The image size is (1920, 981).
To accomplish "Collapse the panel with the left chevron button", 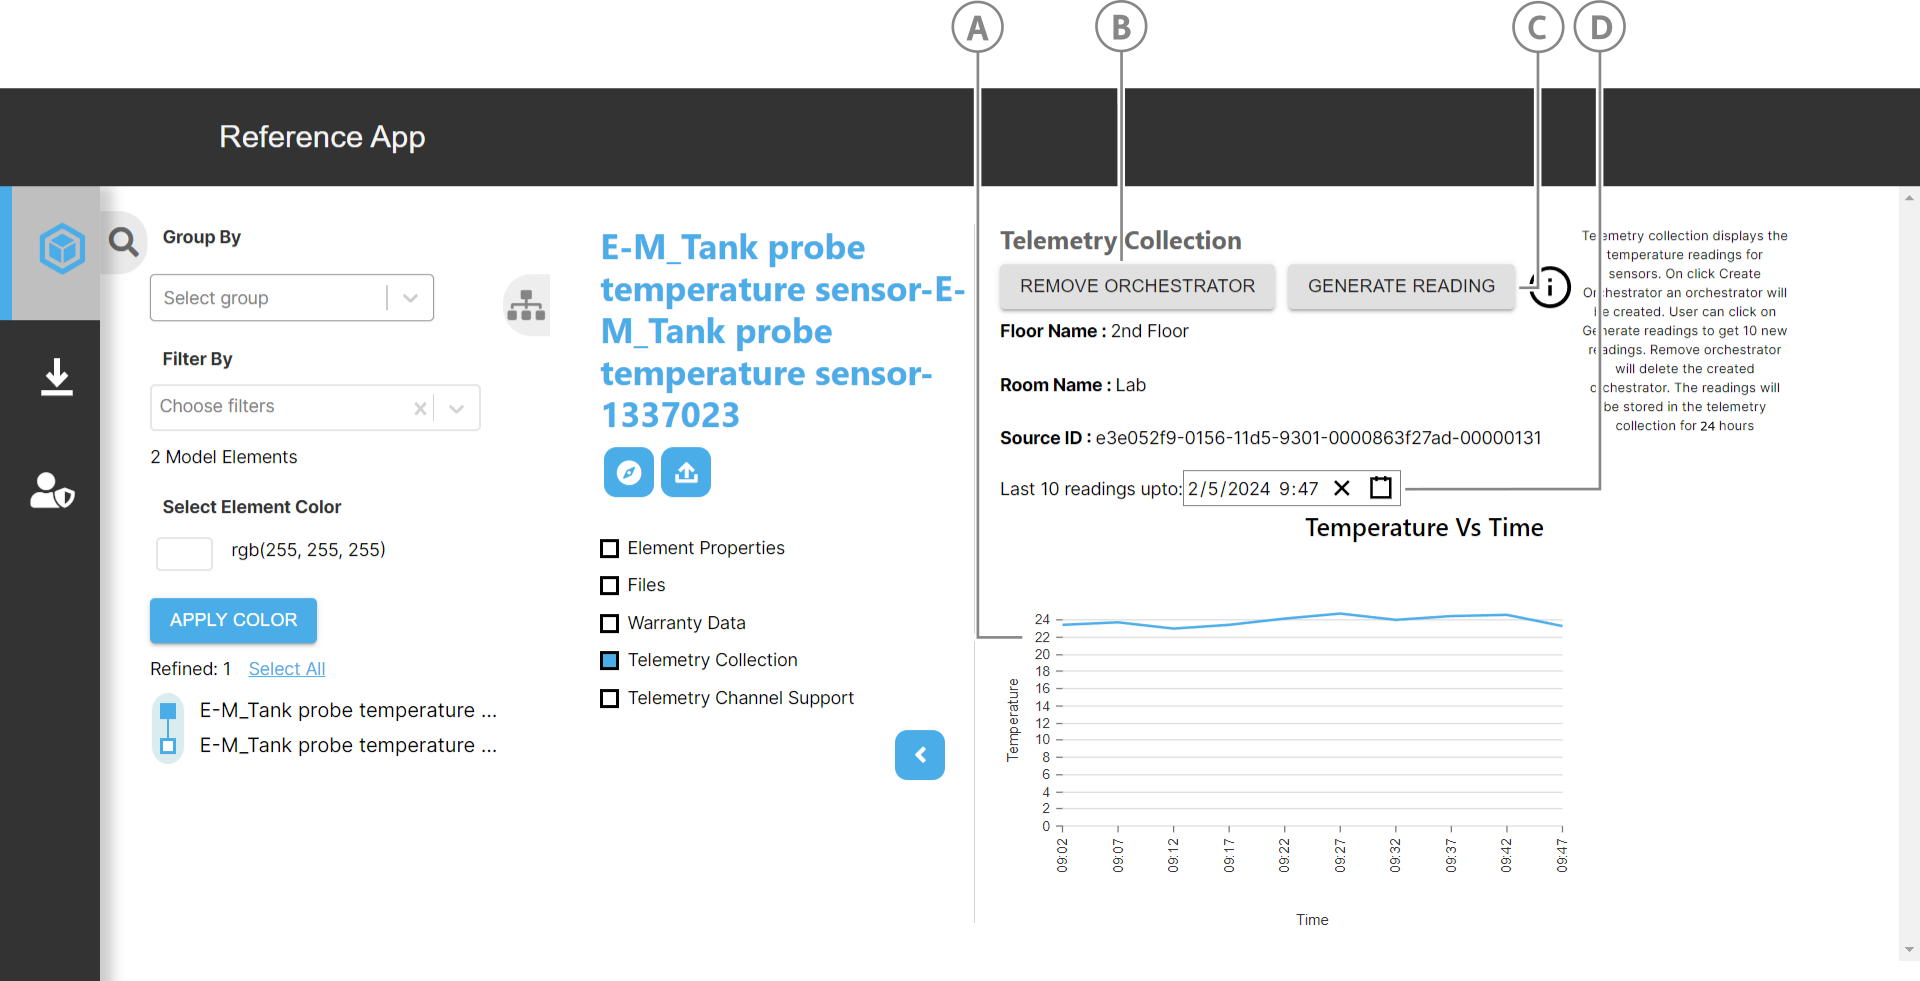I will click(920, 755).
